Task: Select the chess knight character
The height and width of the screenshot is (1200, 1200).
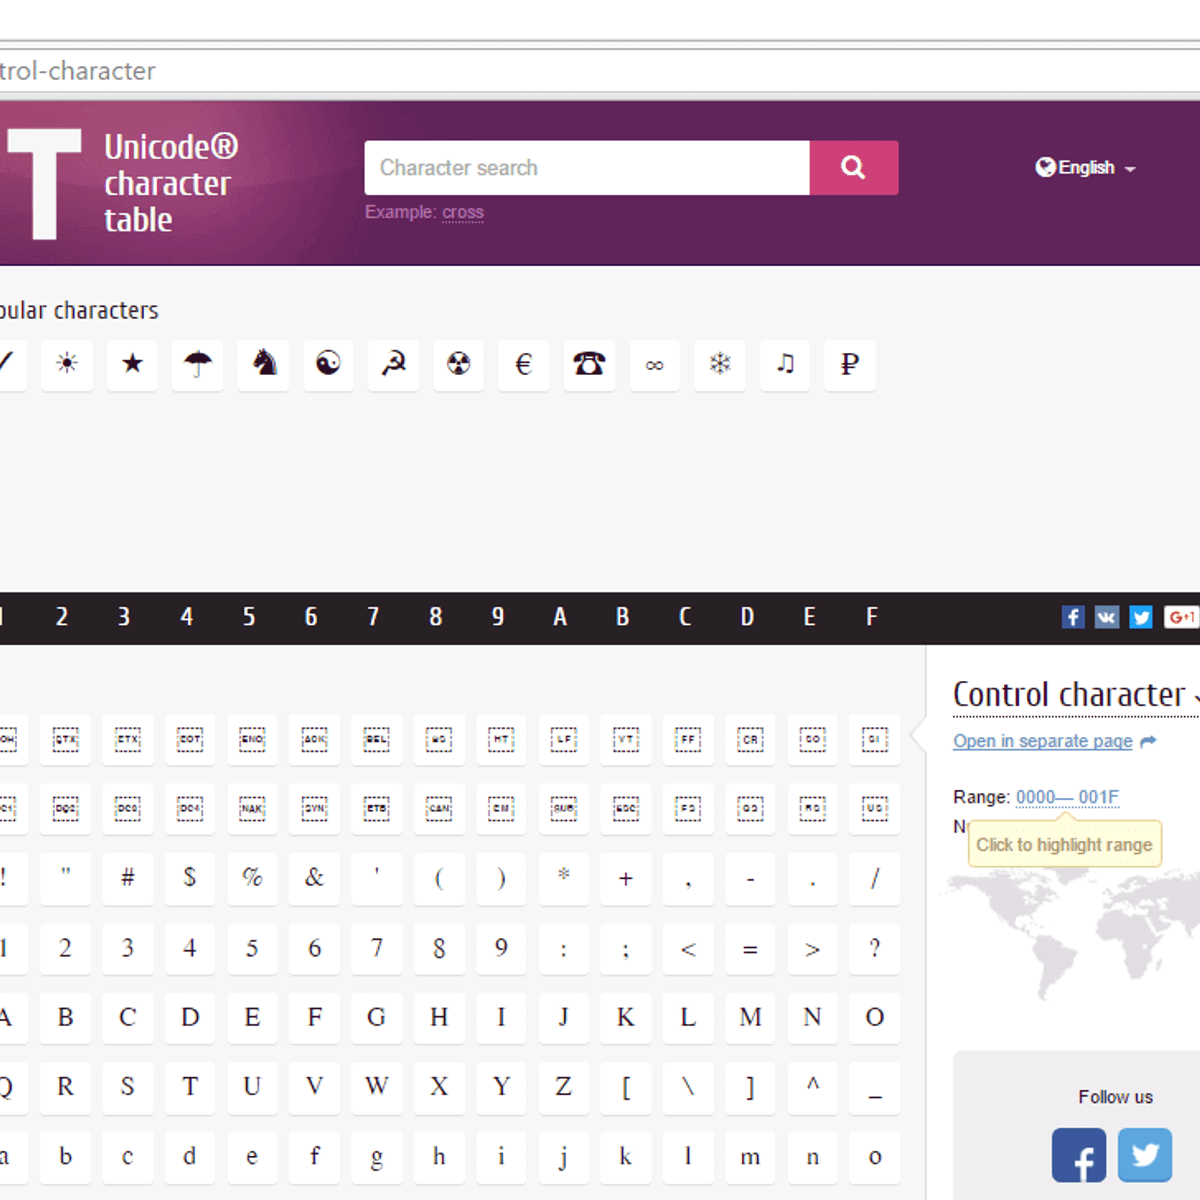Action: [x=262, y=365]
